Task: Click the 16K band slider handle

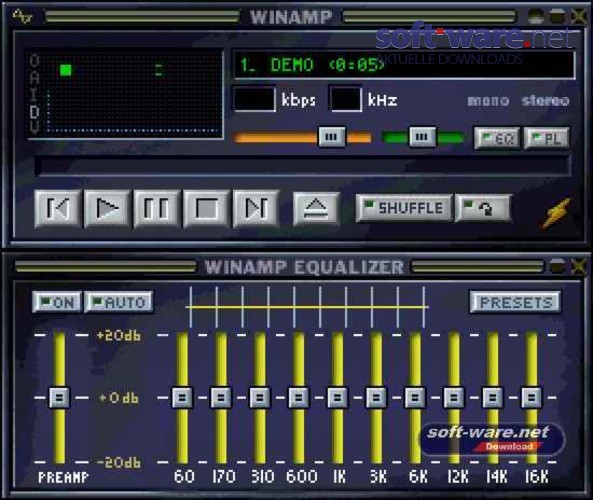Action: [x=532, y=397]
